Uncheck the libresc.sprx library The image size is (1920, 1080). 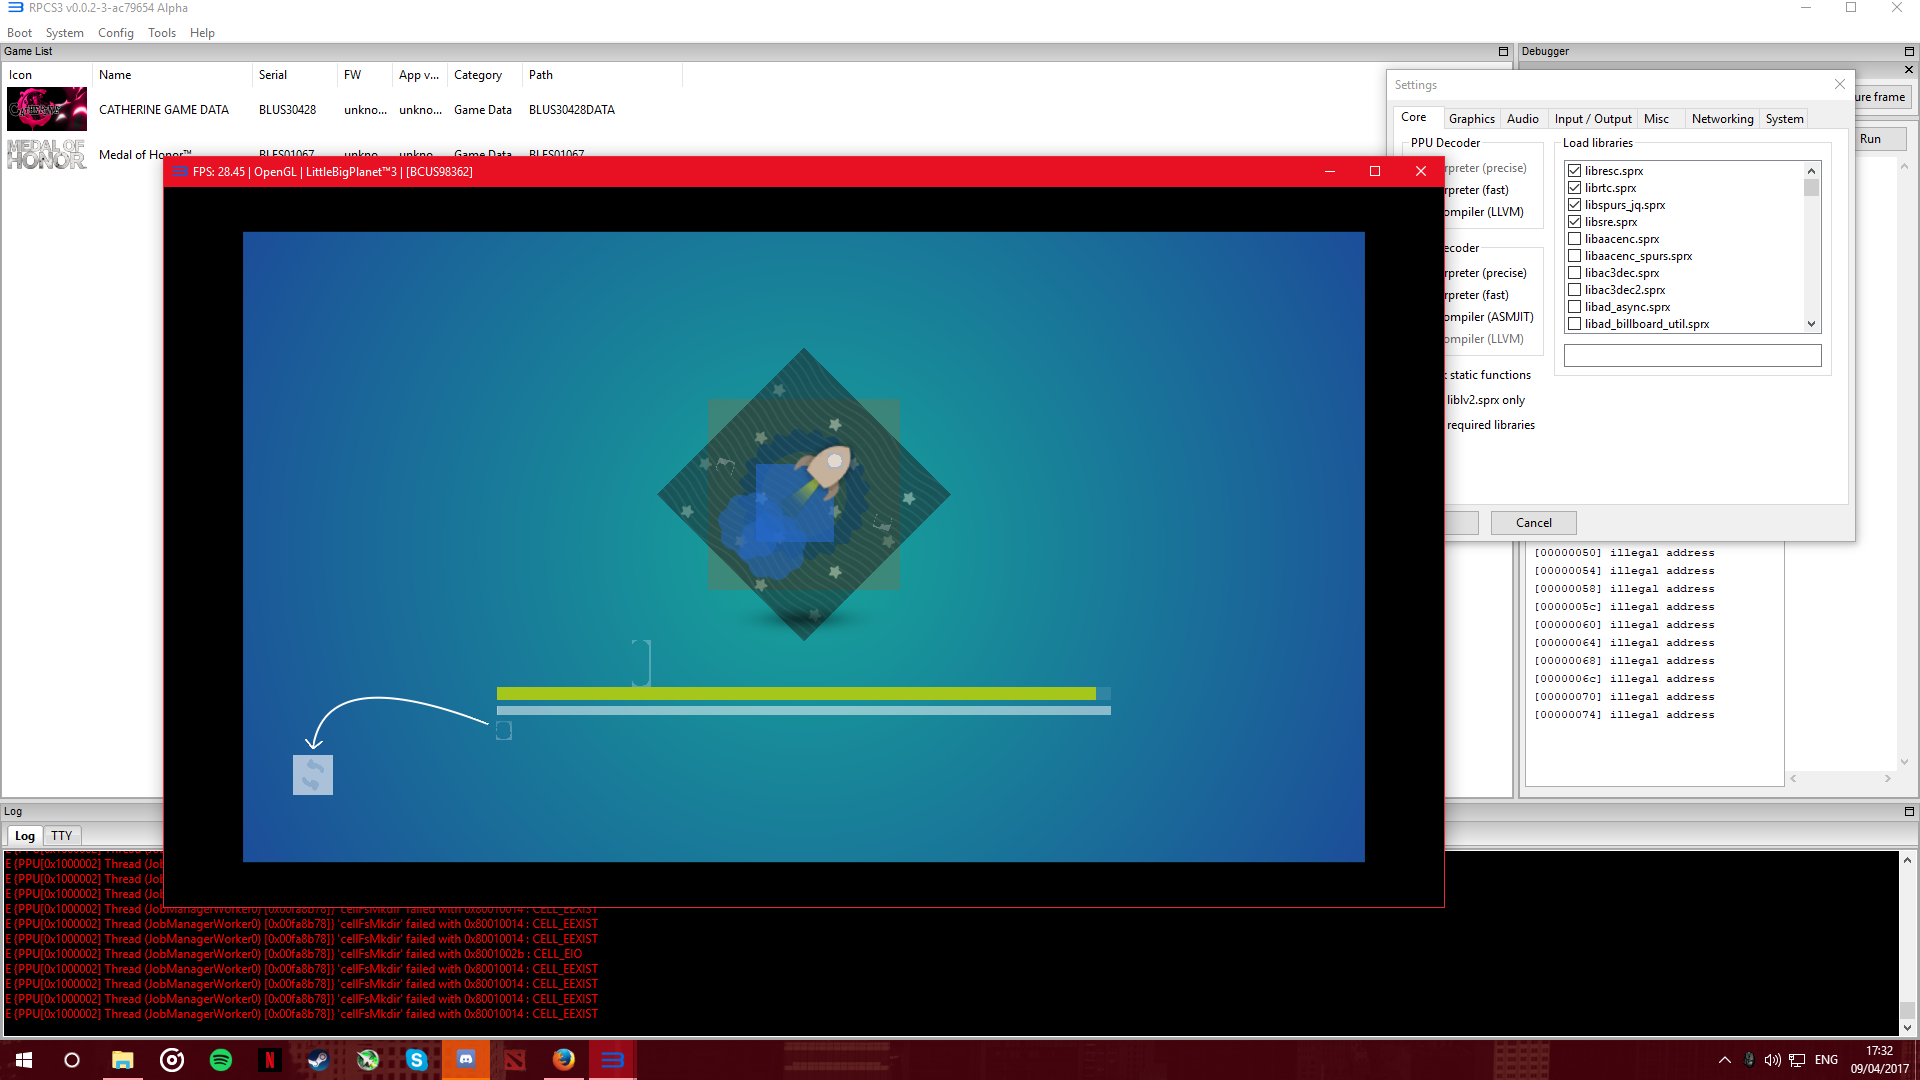[1575, 171]
